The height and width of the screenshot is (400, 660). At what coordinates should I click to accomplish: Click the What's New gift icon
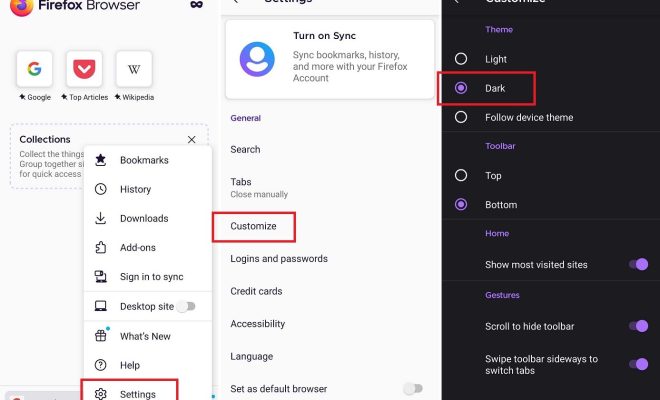(101, 336)
